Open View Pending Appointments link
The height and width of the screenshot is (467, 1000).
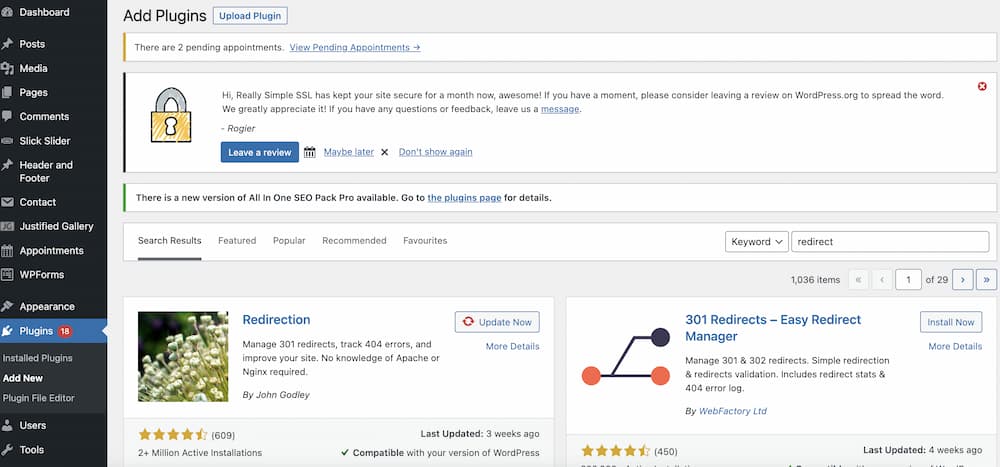pyautogui.click(x=355, y=47)
